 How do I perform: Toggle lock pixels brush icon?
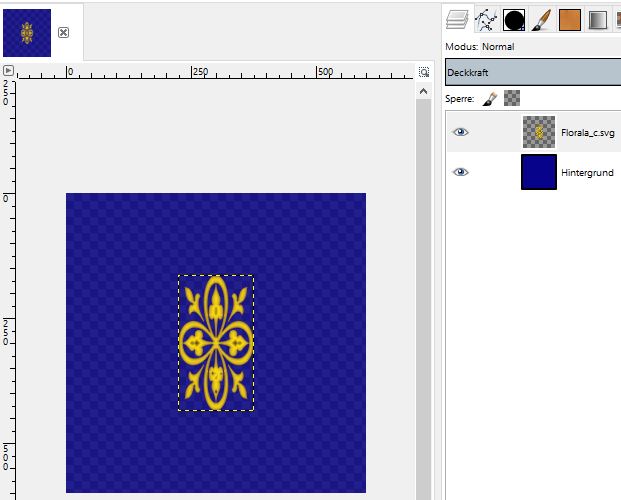pyautogui.click(x=490, y=99)
